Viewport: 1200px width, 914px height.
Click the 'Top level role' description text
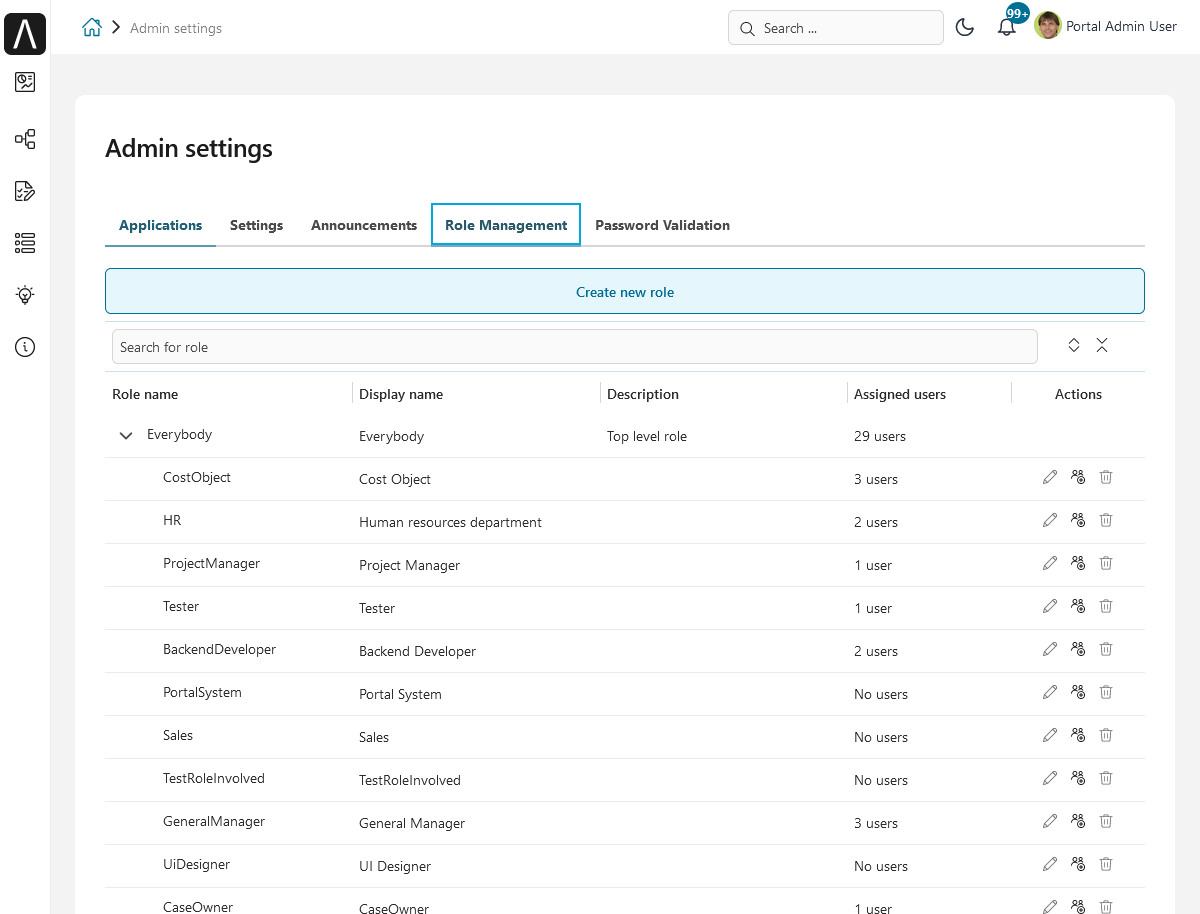pos(647,436)
